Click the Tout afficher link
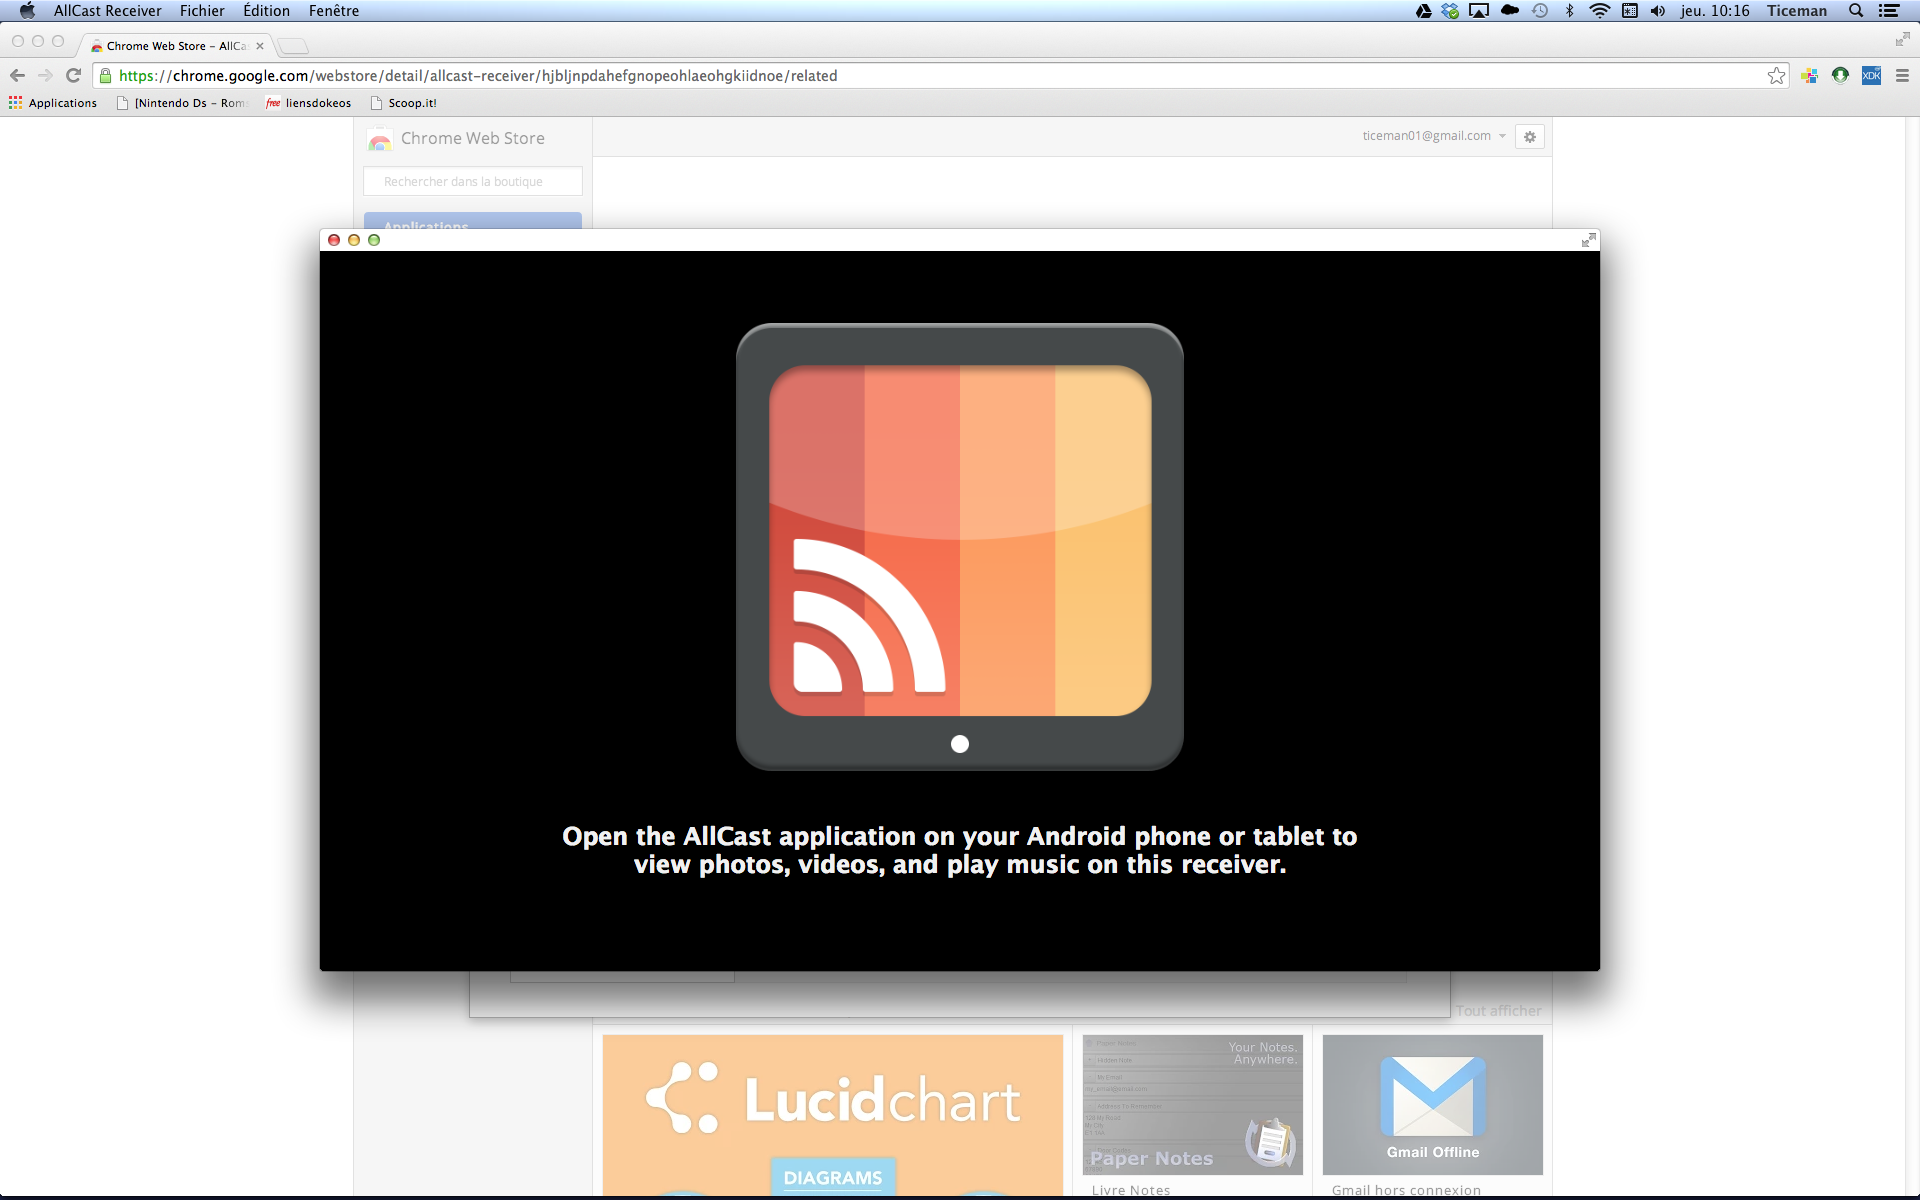The width and height of the screenshot is (1920, 1200). tap(1498, 1011)
